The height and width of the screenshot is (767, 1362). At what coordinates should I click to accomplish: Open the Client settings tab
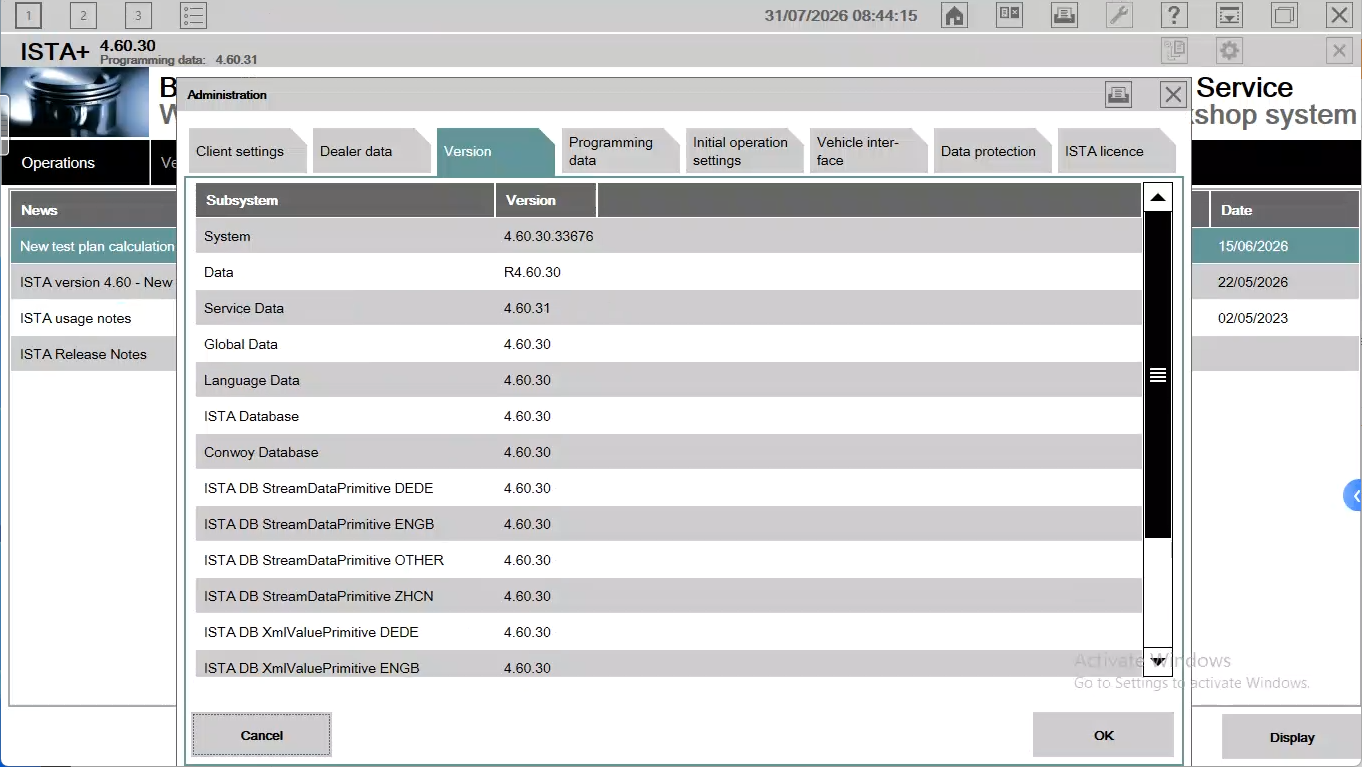click(246, 151)
